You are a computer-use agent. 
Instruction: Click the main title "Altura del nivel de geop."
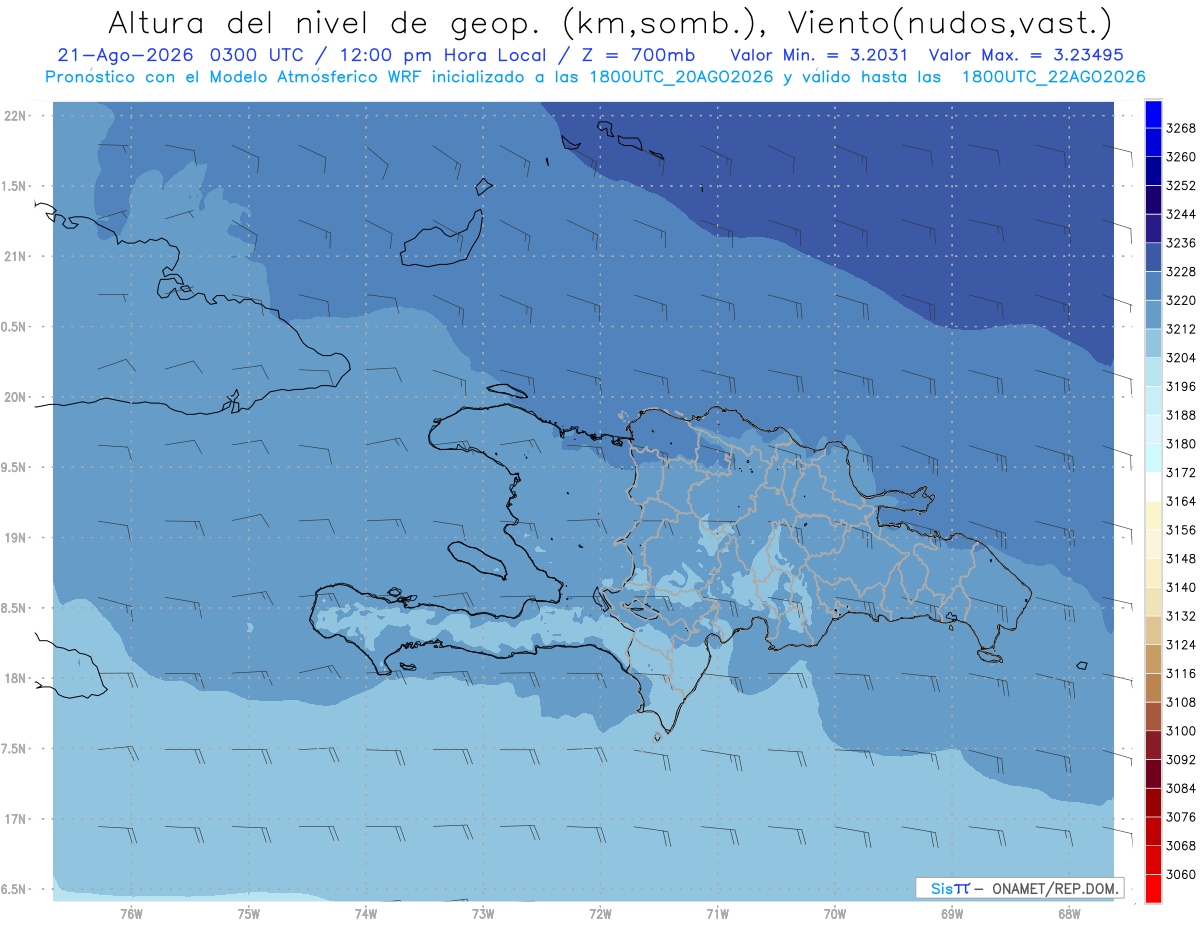[x=325, y=23]
